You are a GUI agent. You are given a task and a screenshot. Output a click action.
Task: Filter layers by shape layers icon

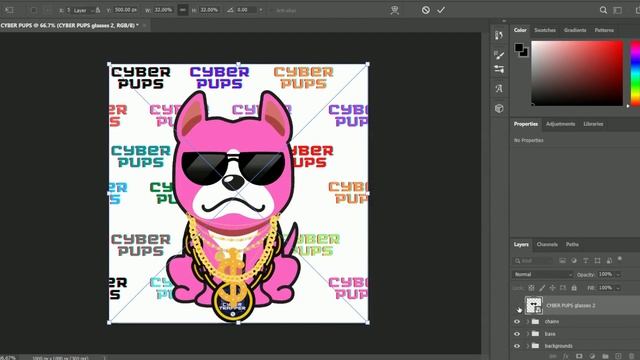click(x=598, y=260)
